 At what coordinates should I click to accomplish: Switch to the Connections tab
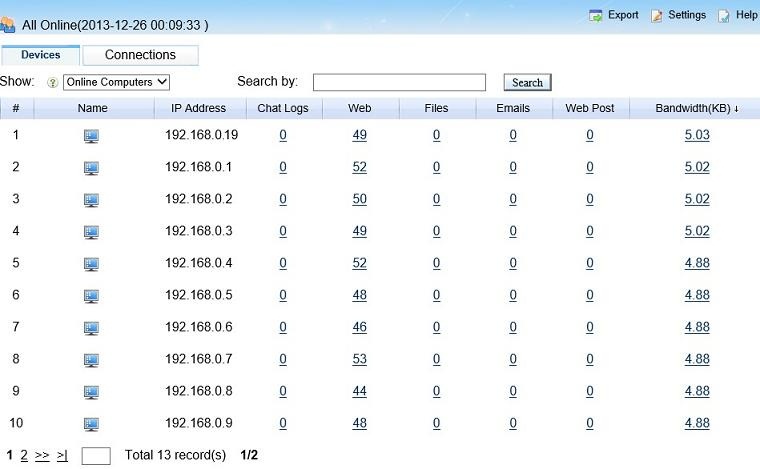point(141,55)
